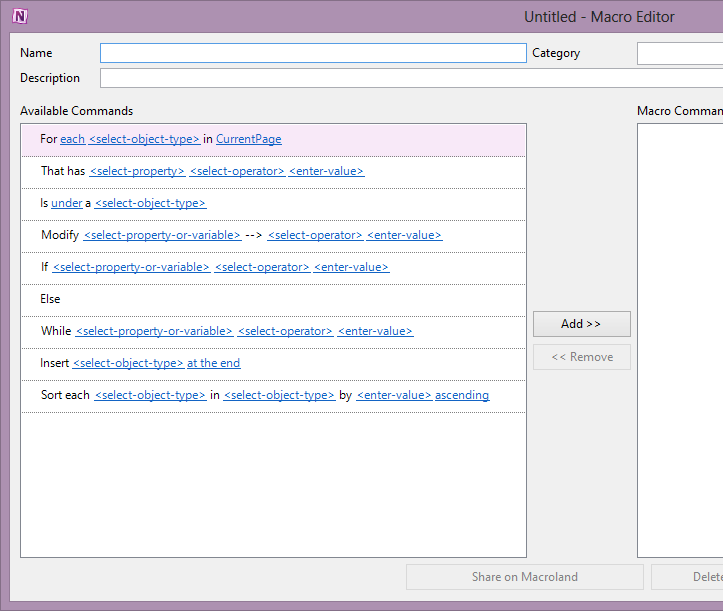Select object type in the For each command
The width and height of the screenshot is (723, 611).
pos(144,139)
